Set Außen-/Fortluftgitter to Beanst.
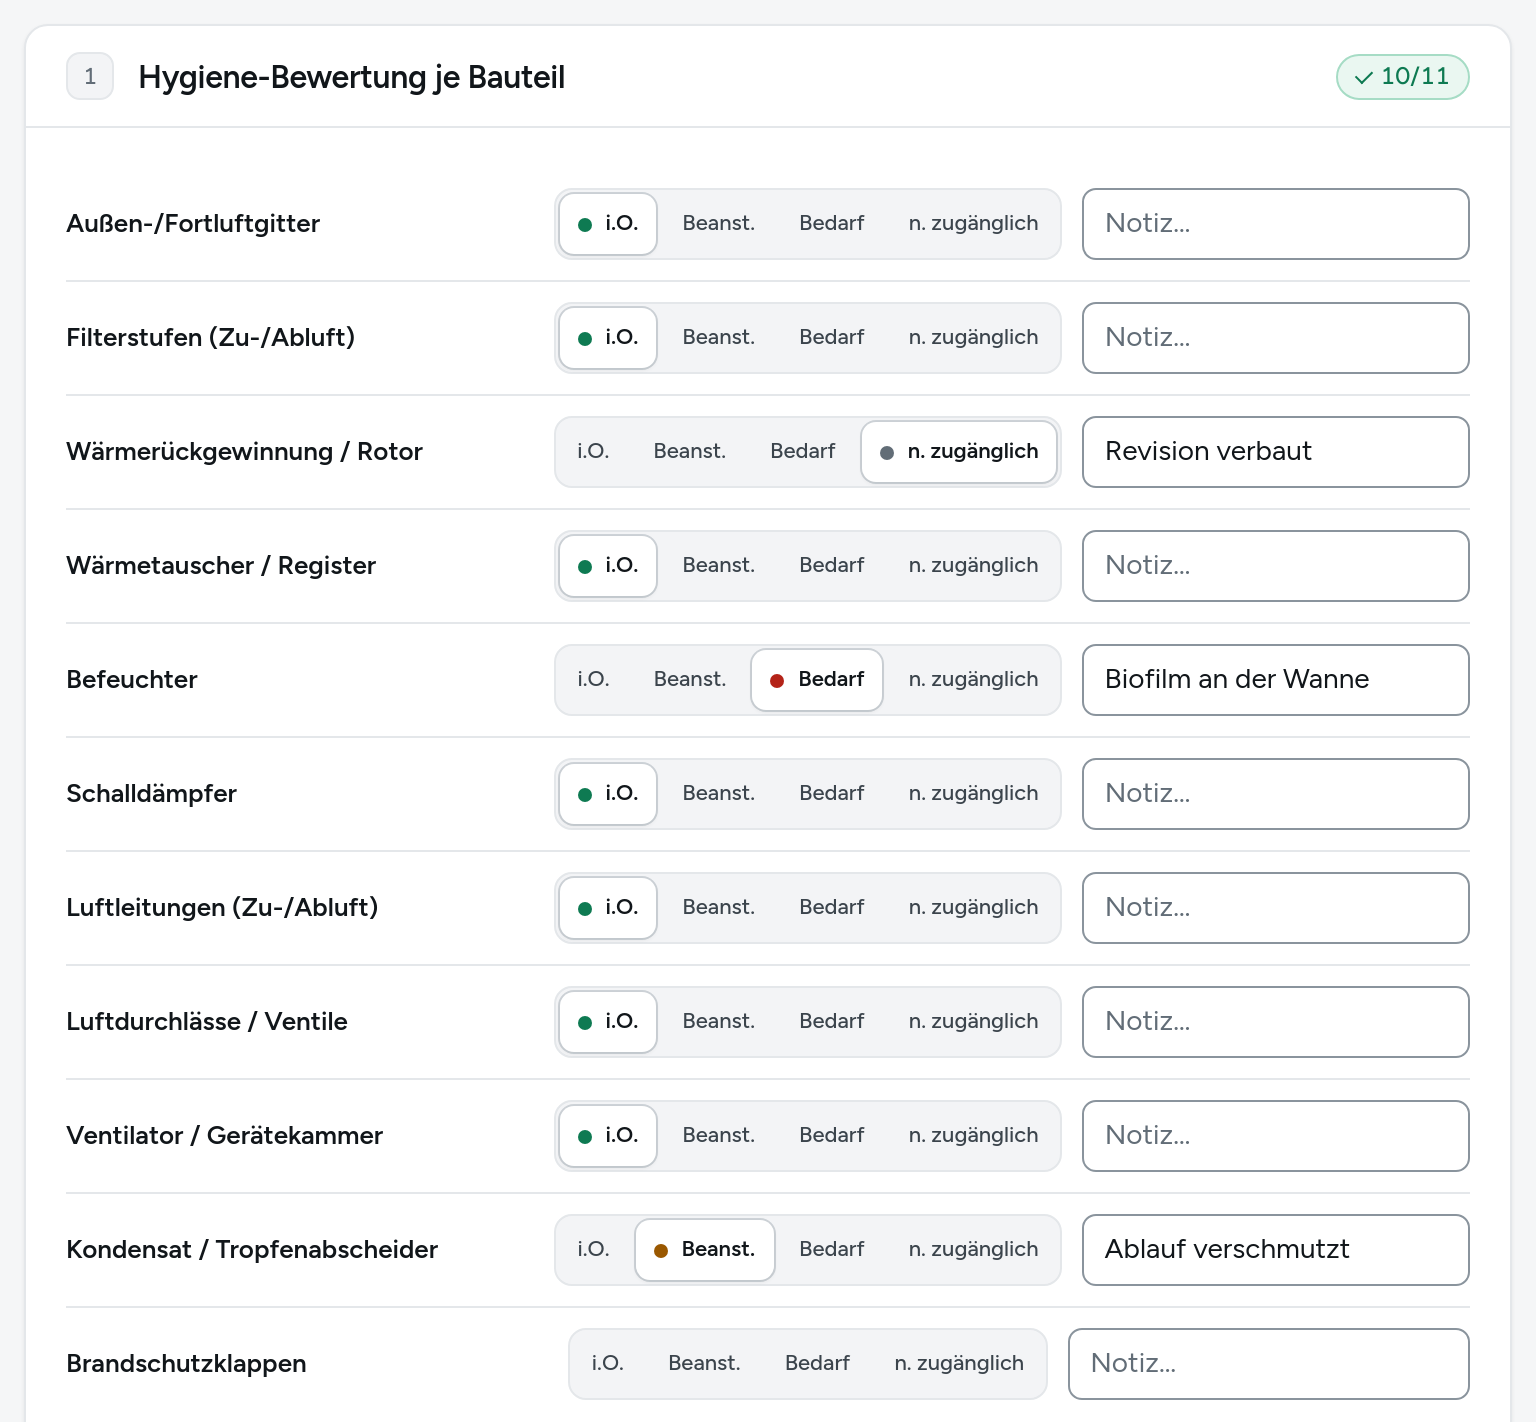This screenshot has width=1536, height=1422. coord(719,224)
